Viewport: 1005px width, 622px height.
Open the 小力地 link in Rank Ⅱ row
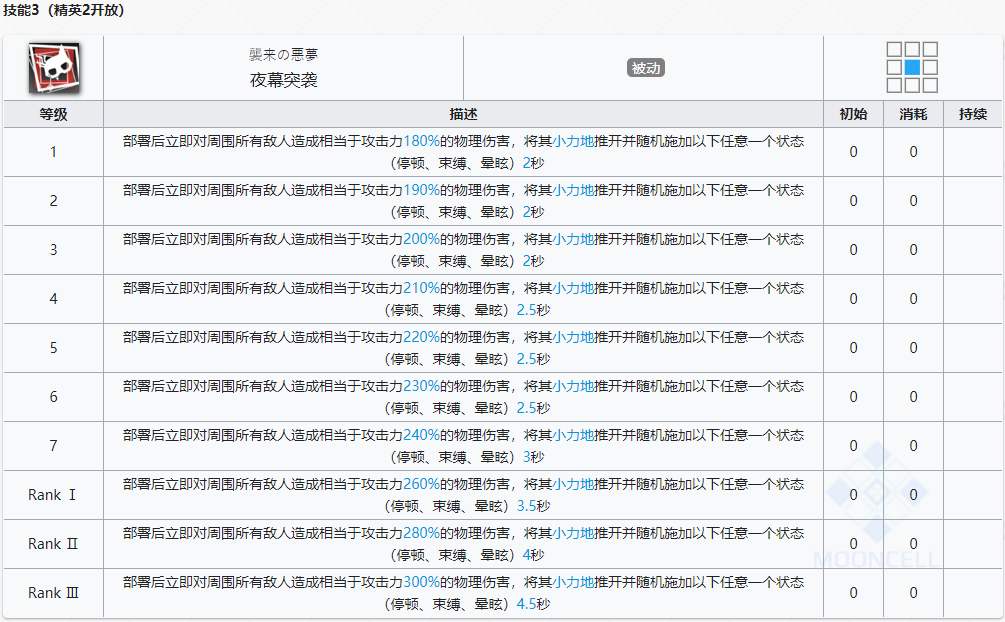coord(574,534)
